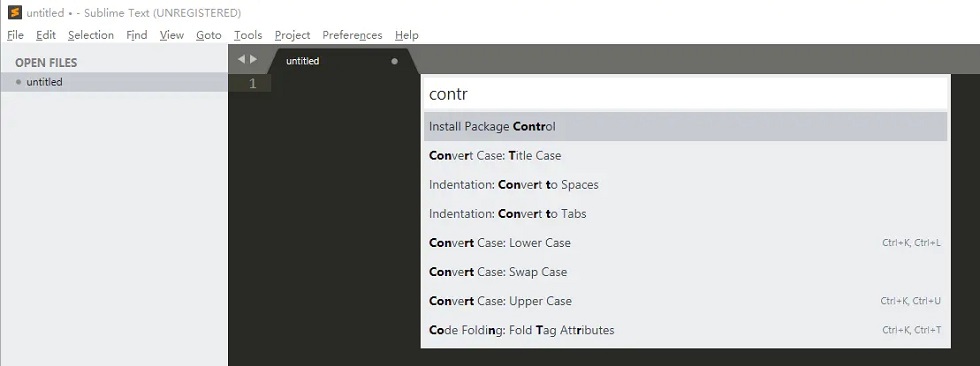
Task: Open the Preferences menu
Action: (x=352, y=35)
